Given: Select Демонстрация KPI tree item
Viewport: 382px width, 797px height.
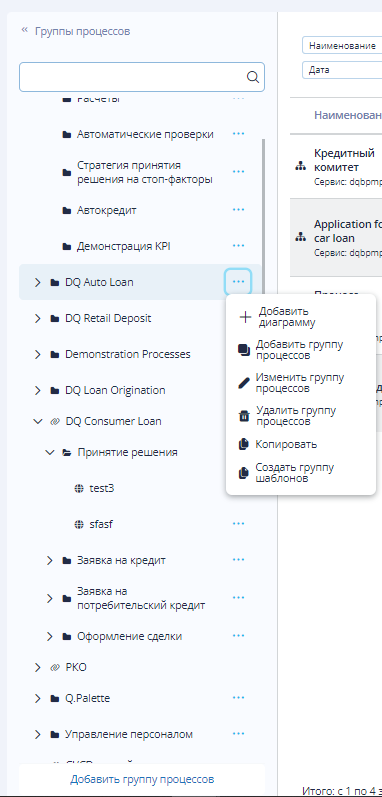Looking at the screenshot, I should point(123,247).
